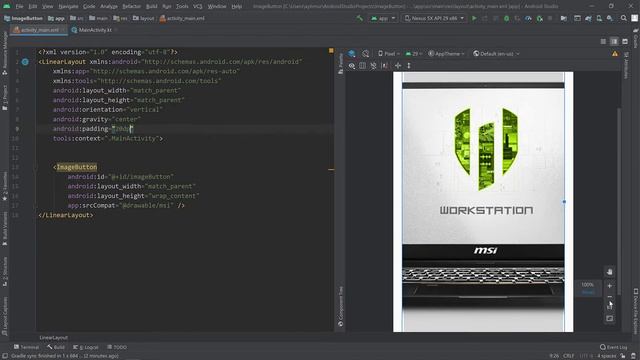Screen dimensions: 640x360
Task: Zoom out the design preview with minus
Action: pos(609,297)
